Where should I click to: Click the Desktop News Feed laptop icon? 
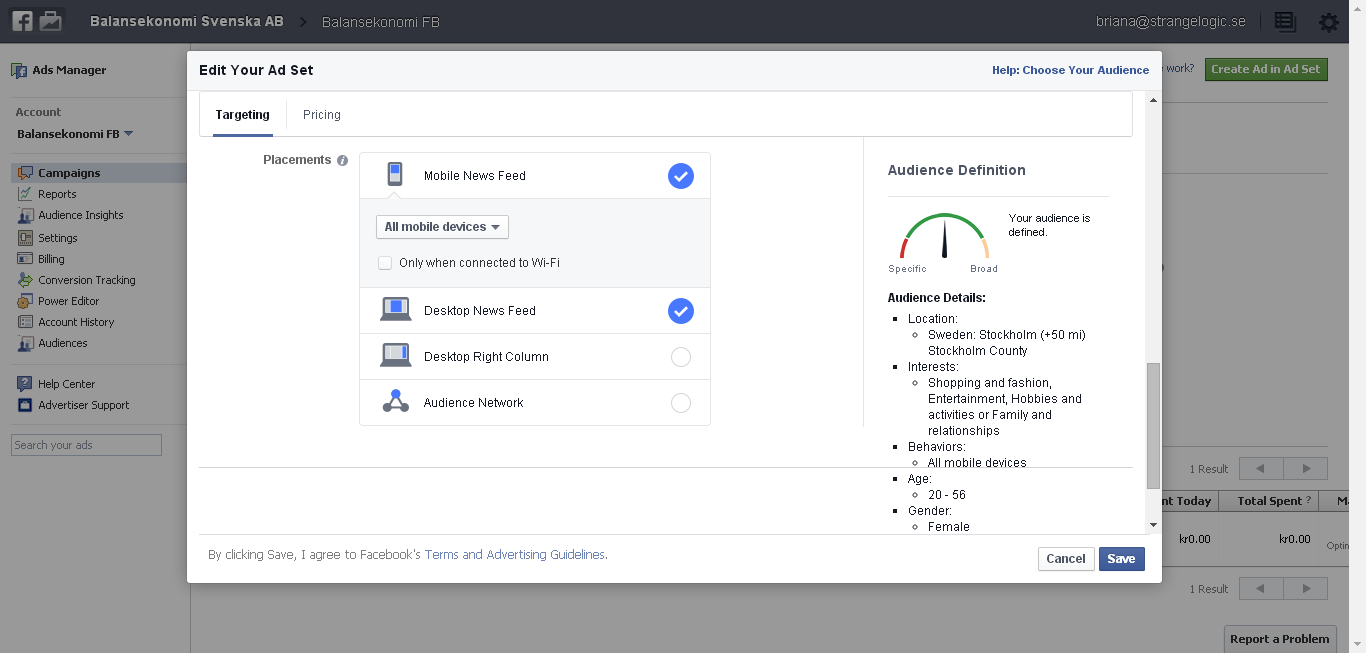point(396,310)
